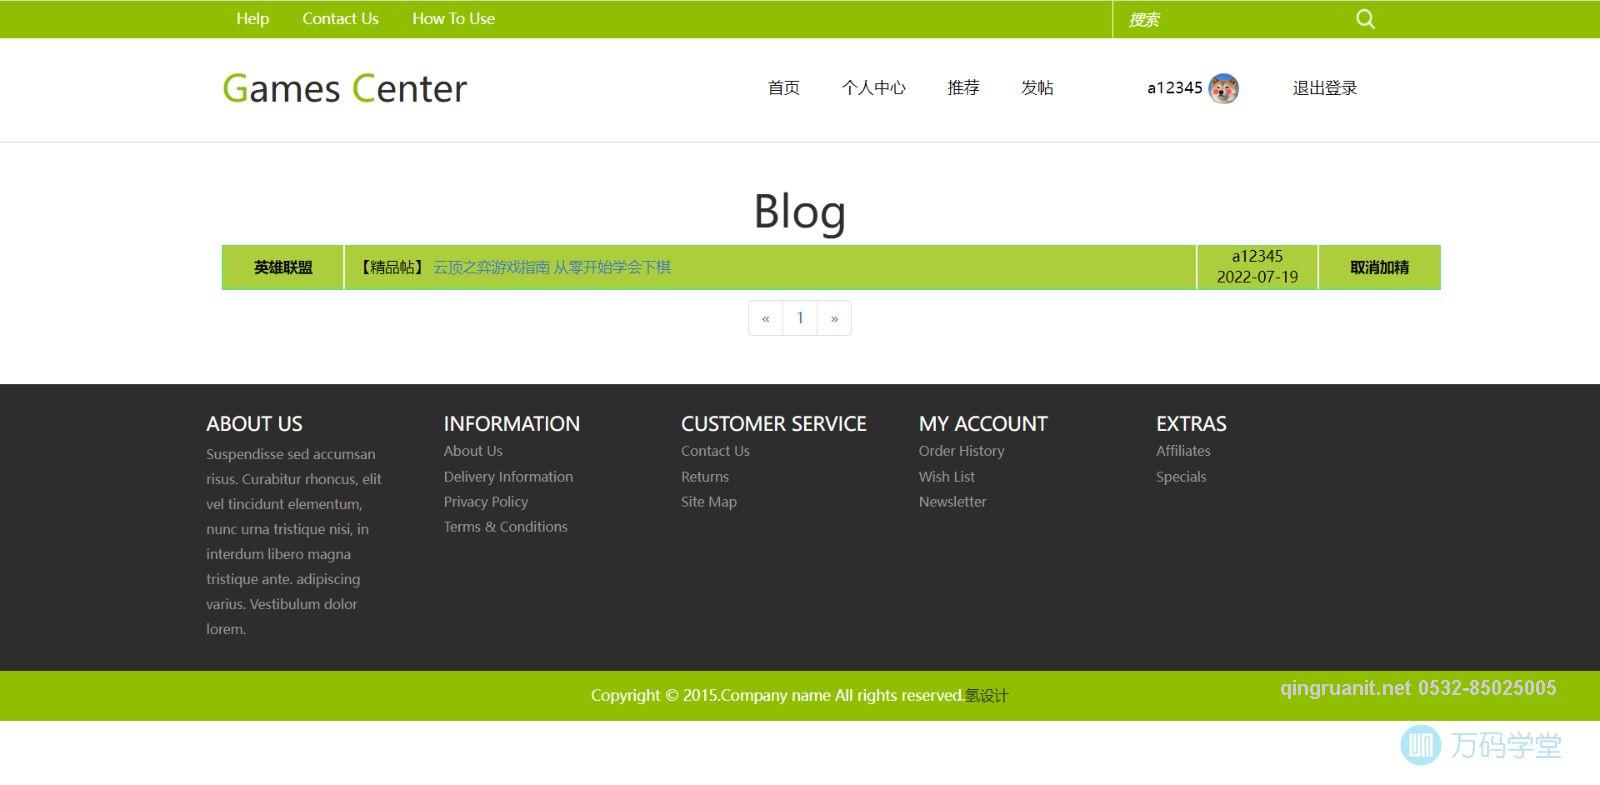Viewport: 1600px width, 785px height.
Task: Select 发帖 in the navigation menu
Action: tap(1037, 88)
